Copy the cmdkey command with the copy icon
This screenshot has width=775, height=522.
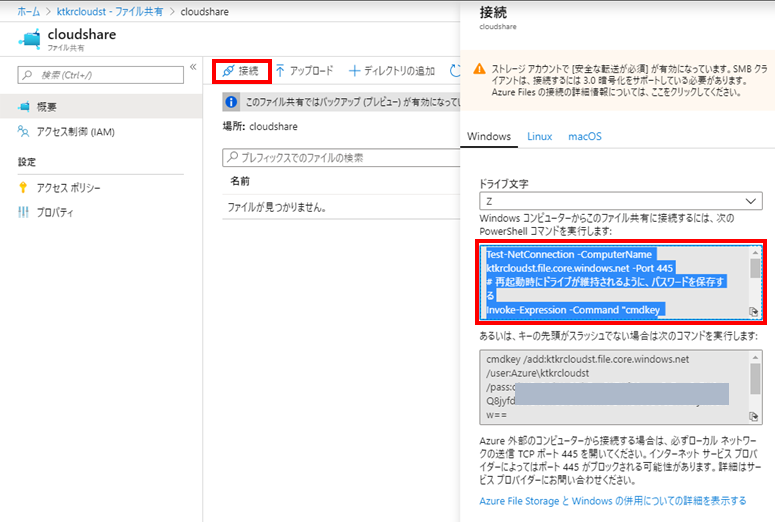pyautogui.click(x=754, y=416)
